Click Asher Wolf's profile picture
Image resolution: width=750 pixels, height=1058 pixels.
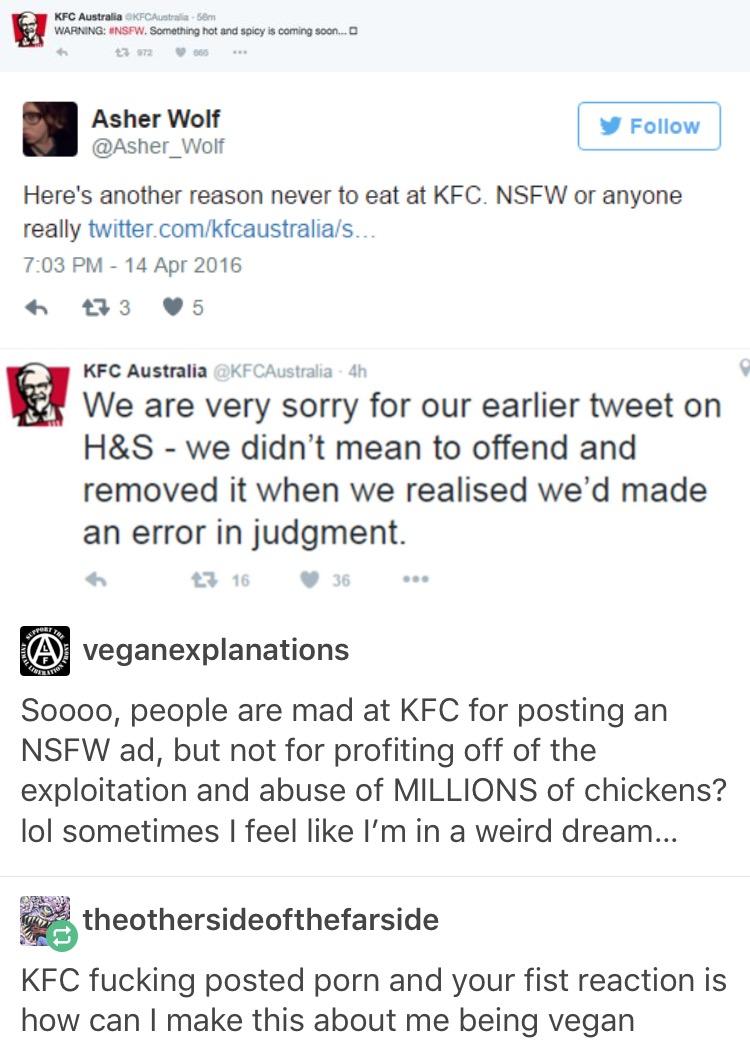click(50, 128)
